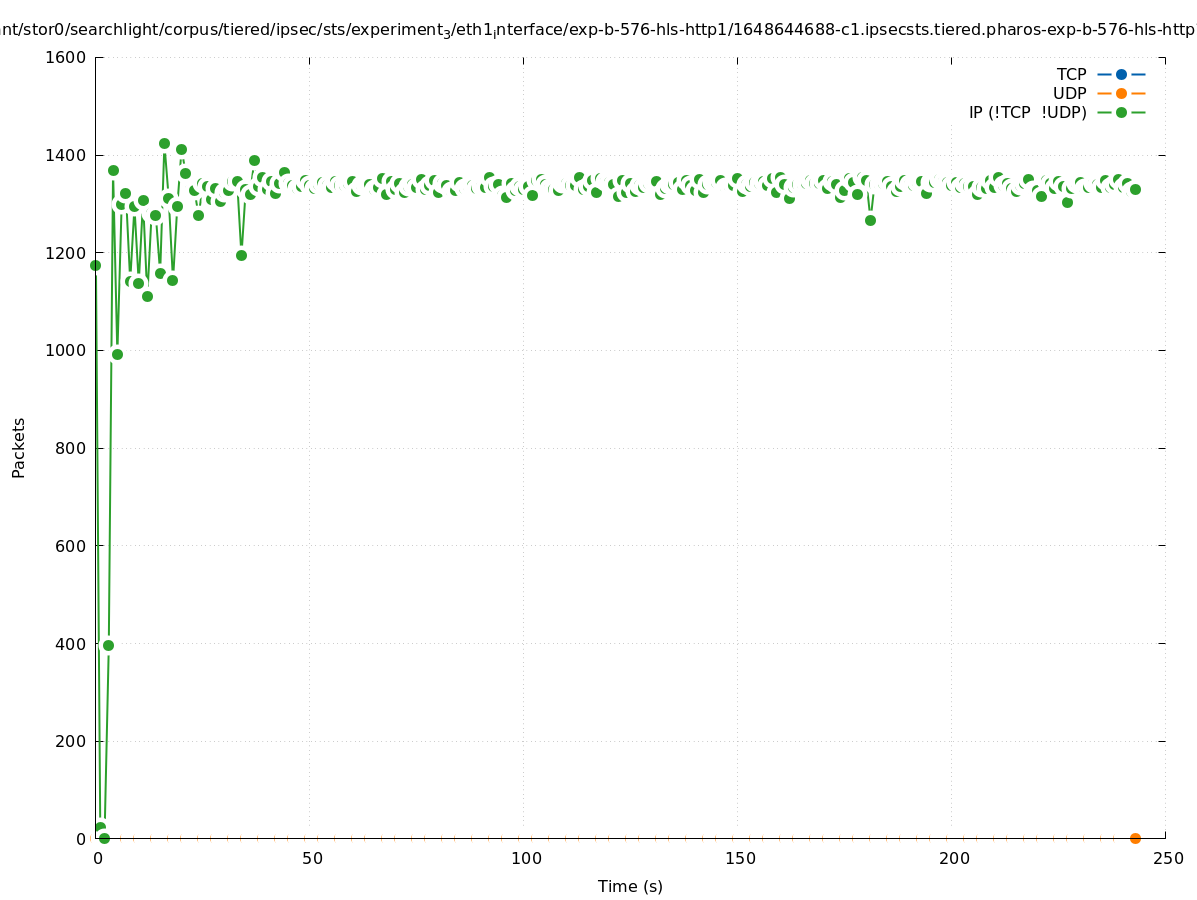Click the orange UDP data point at zero packets
Image resolution: width=1197 pixels, height=900 pixels.
click(1135, 838)
